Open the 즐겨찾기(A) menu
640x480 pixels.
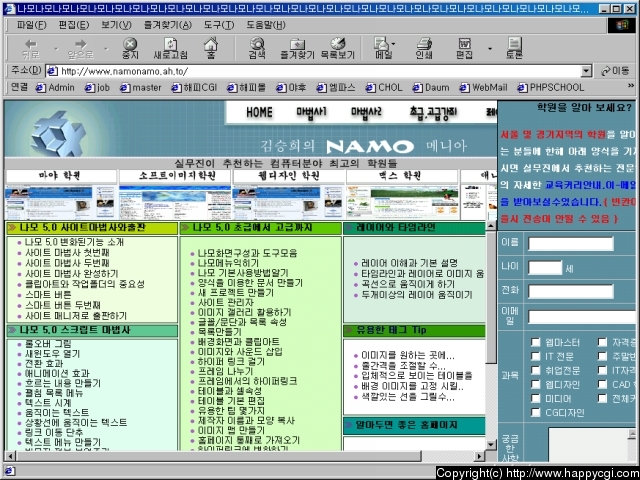168,25
